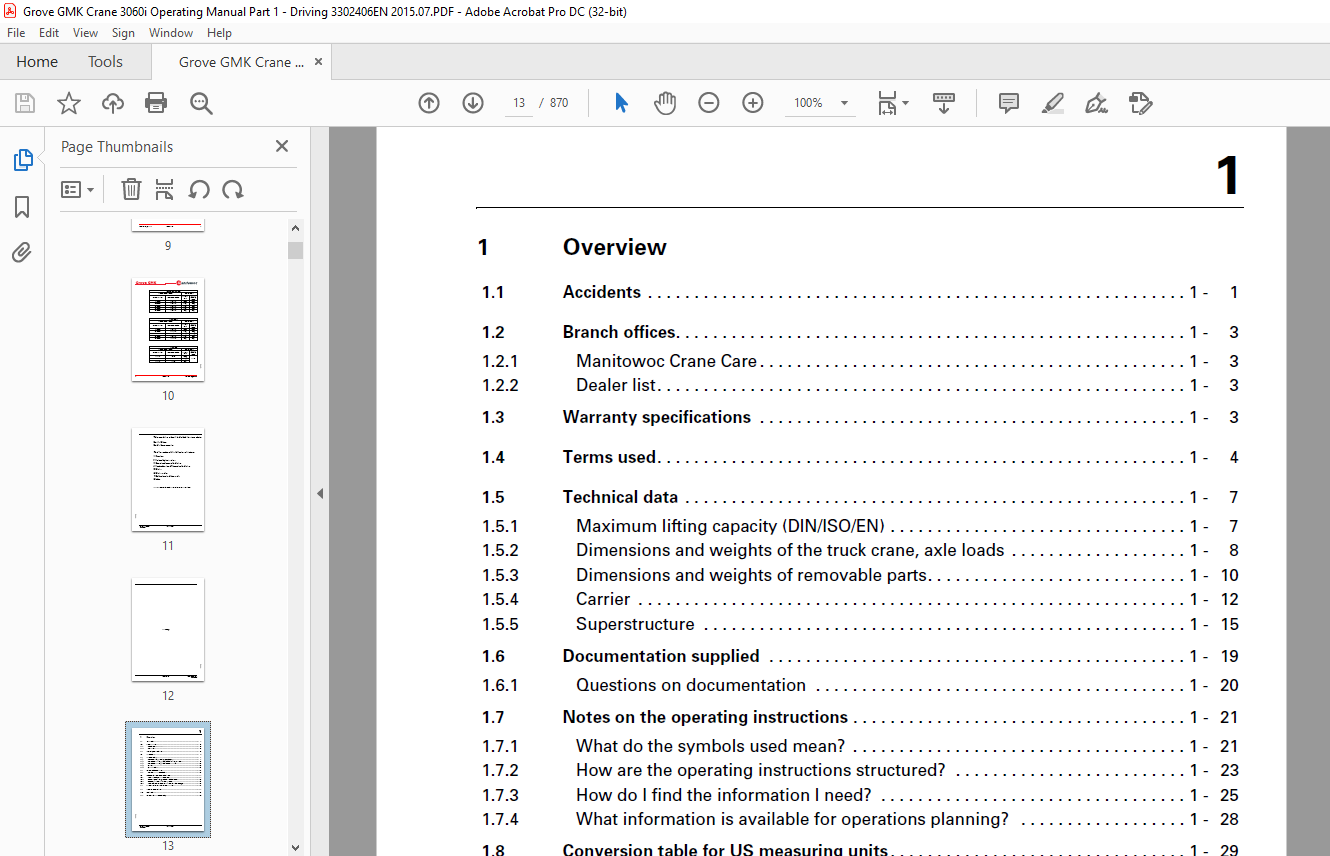The width and height of the screenshot is (1330, 856).
Task: Go to previous page with up arrow
Action: tap(429, 103)
